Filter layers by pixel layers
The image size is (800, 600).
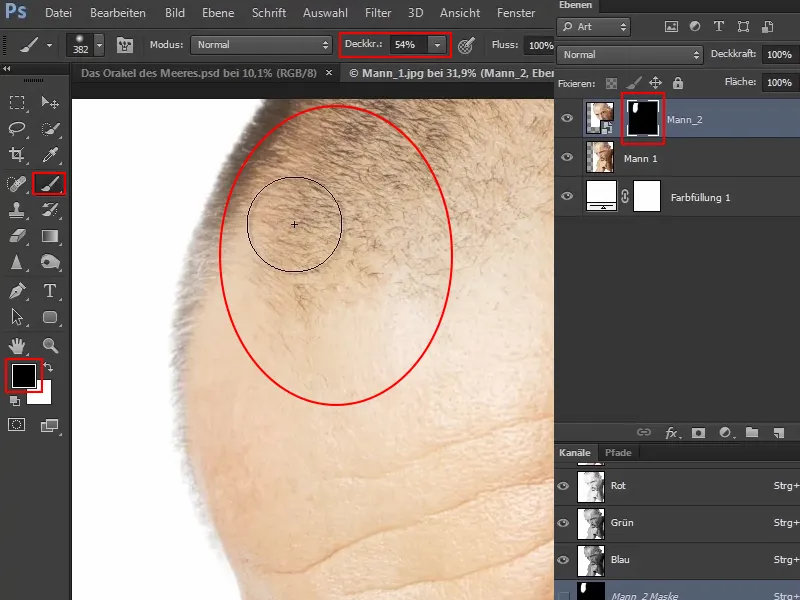click(671, 27)
